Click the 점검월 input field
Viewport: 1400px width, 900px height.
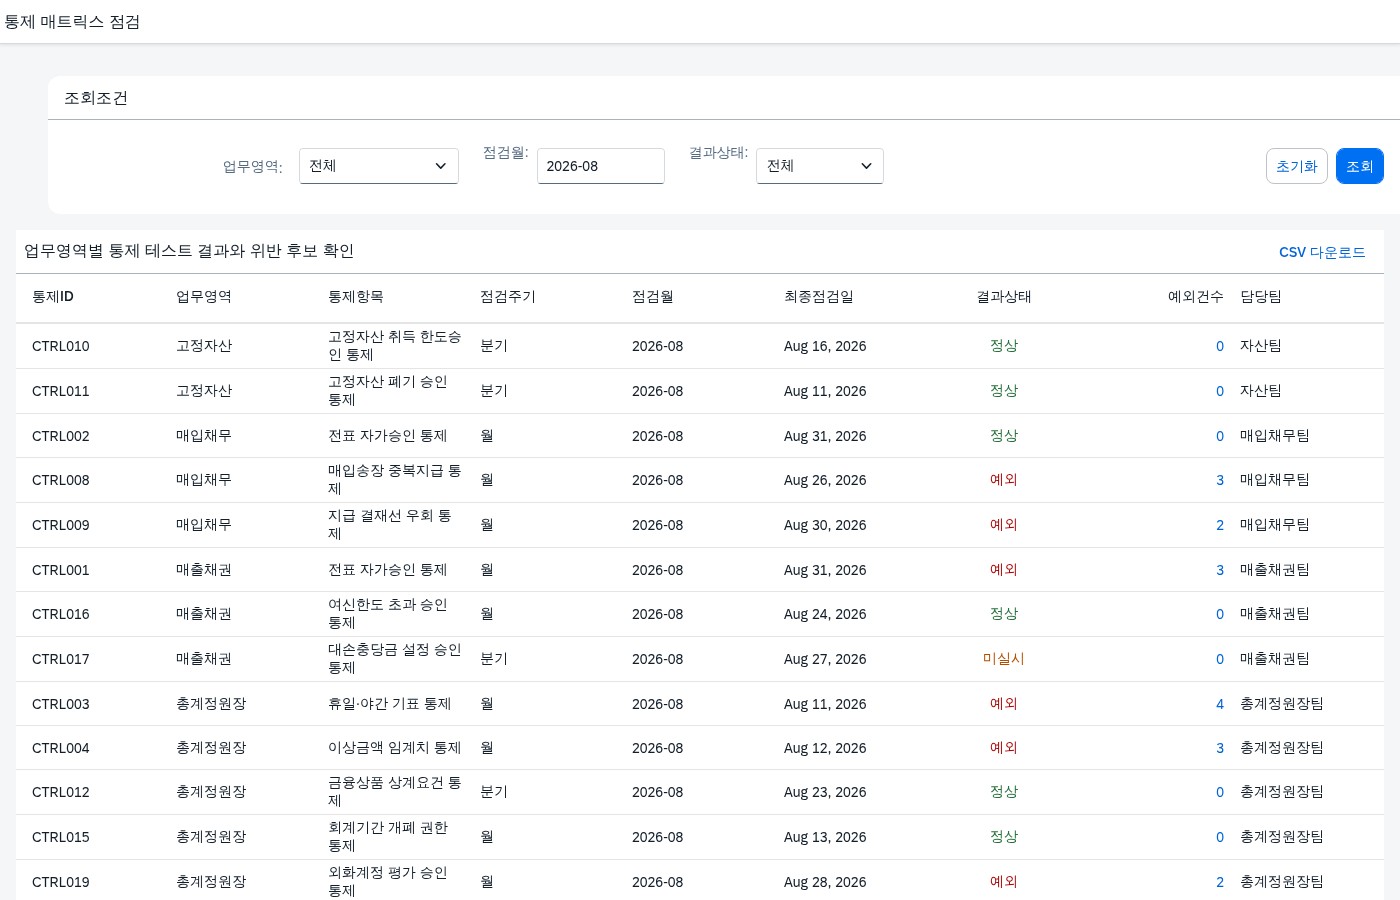[x=601, y=166]
